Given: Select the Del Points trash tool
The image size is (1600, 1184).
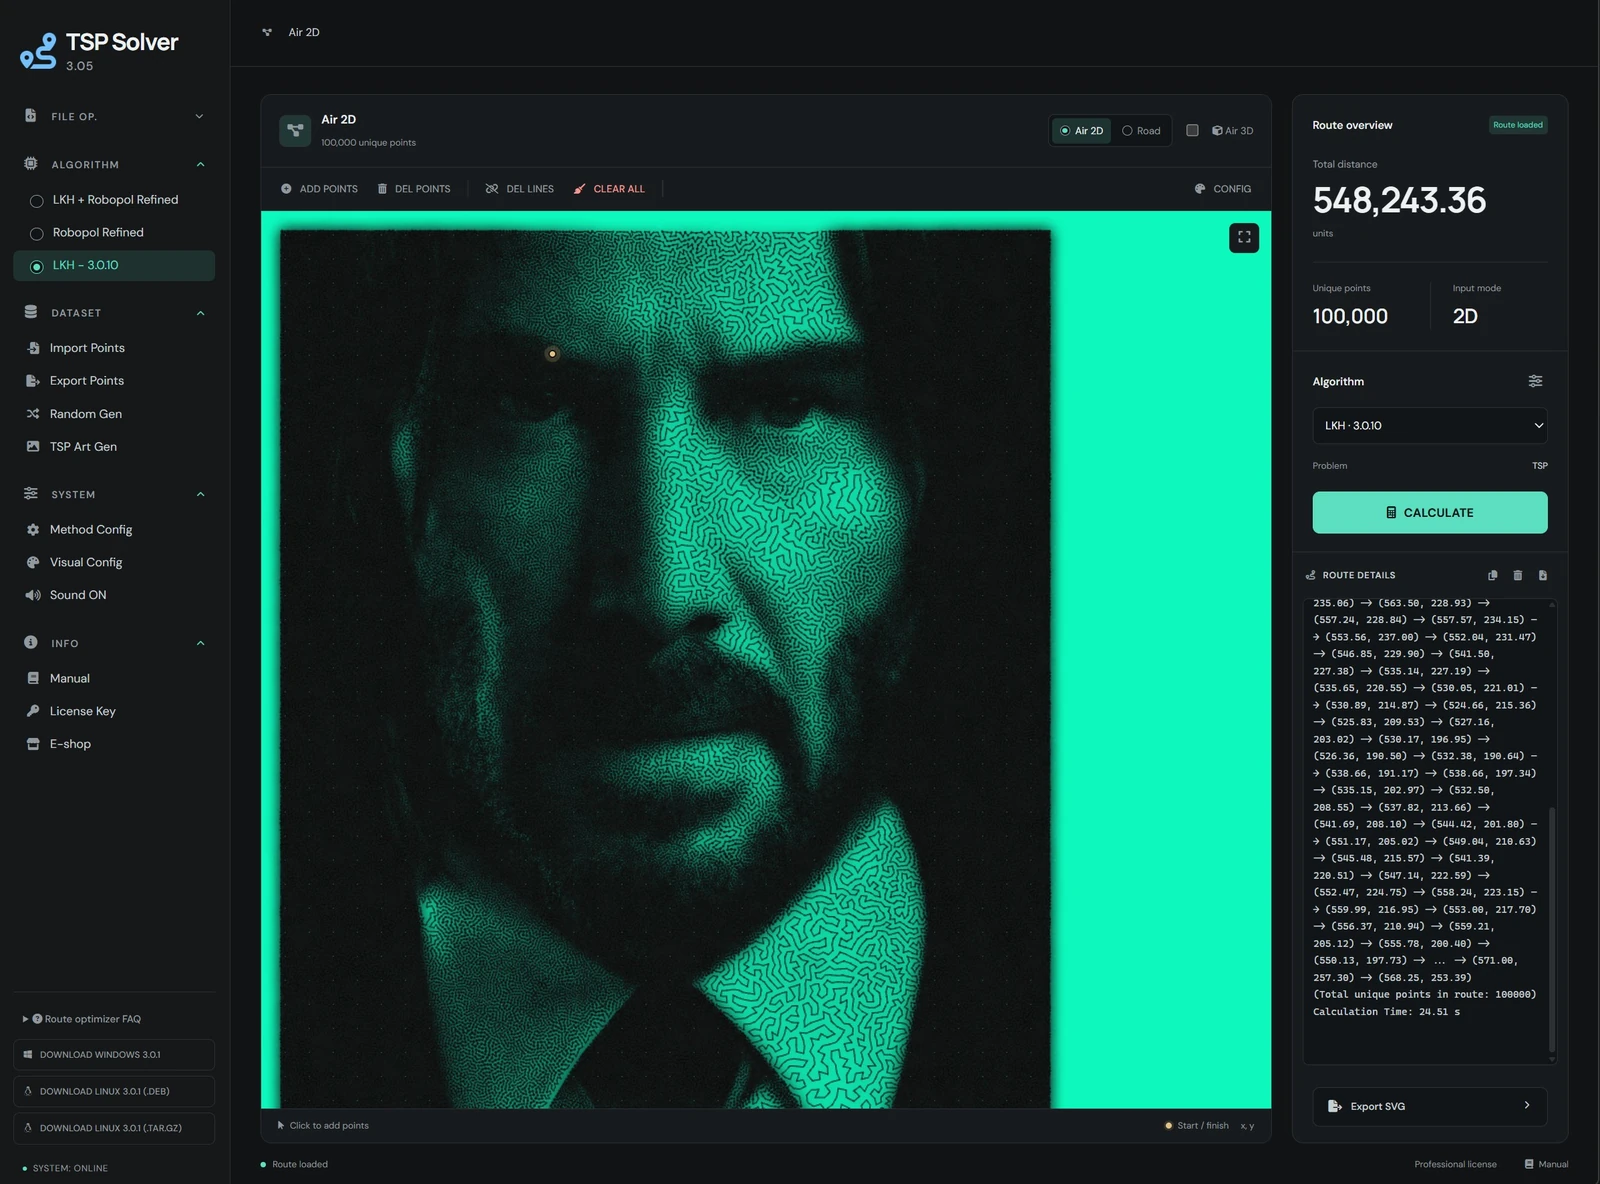Looking at the screenshot, I should [414, 189].
